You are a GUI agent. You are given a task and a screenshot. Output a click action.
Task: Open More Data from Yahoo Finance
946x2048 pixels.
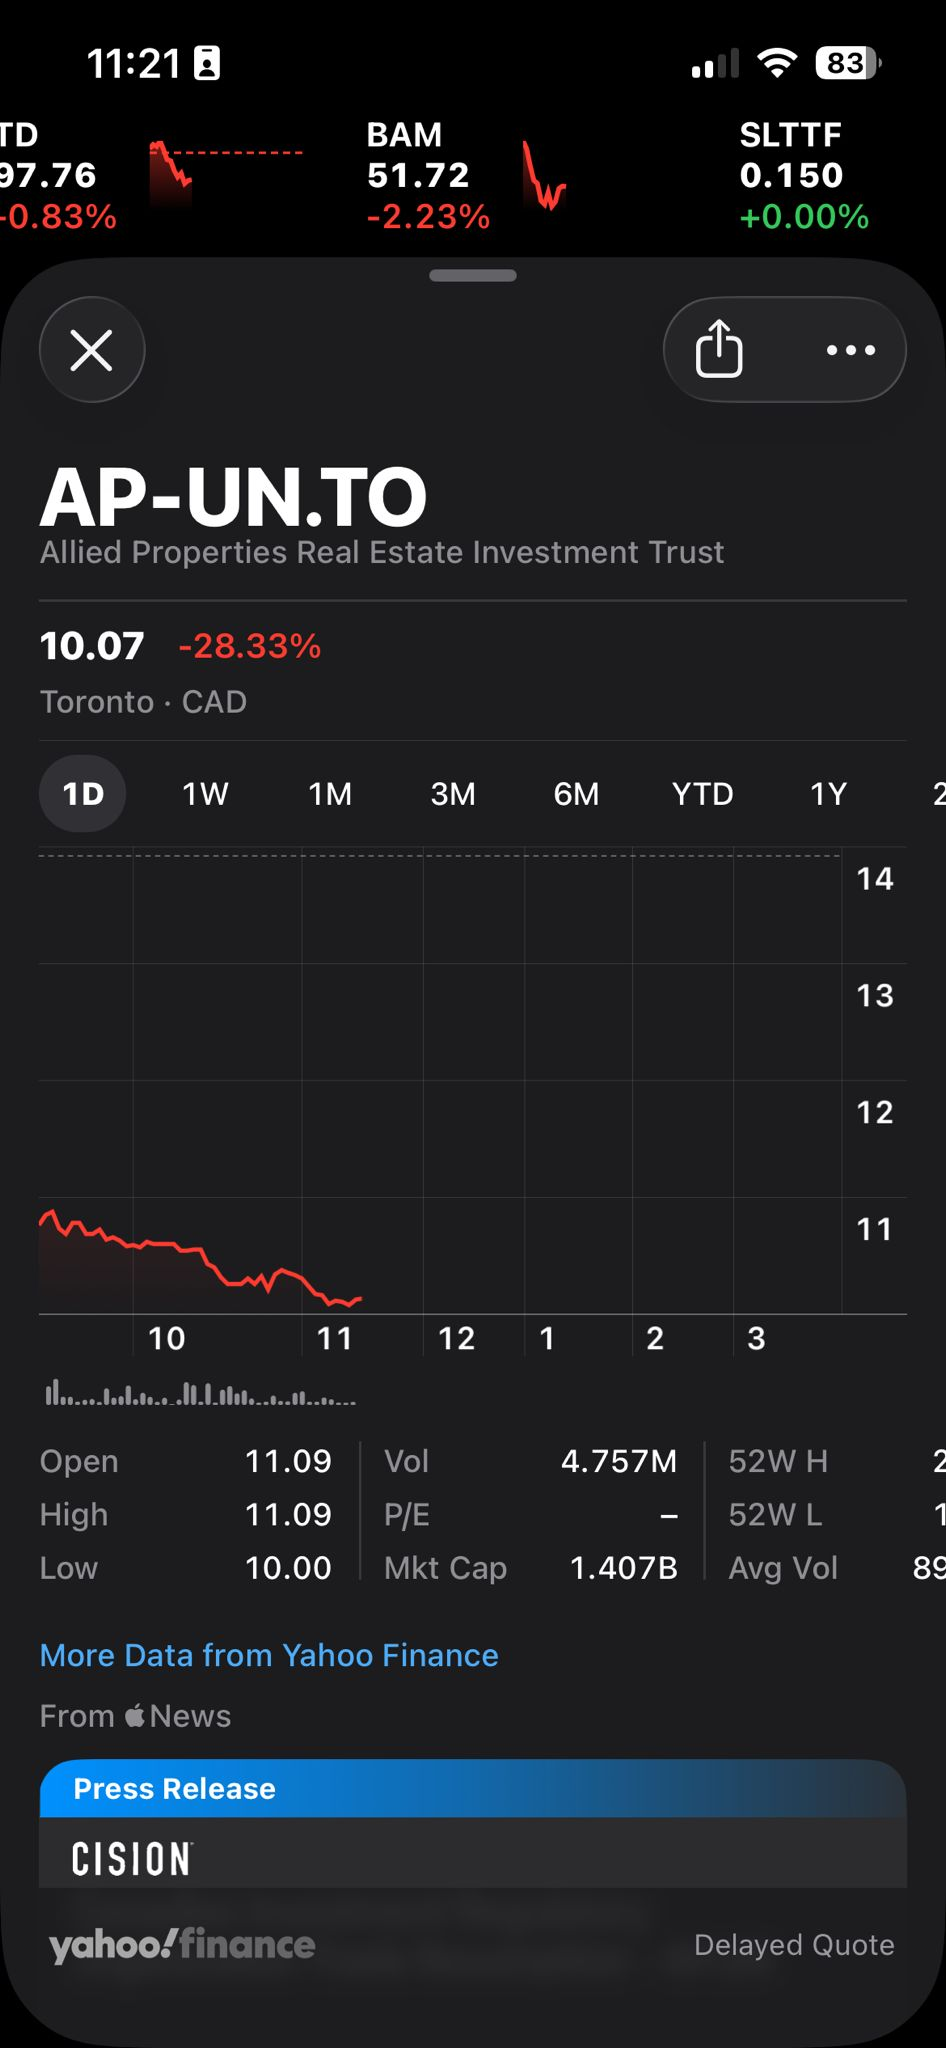pos(269,1655)
